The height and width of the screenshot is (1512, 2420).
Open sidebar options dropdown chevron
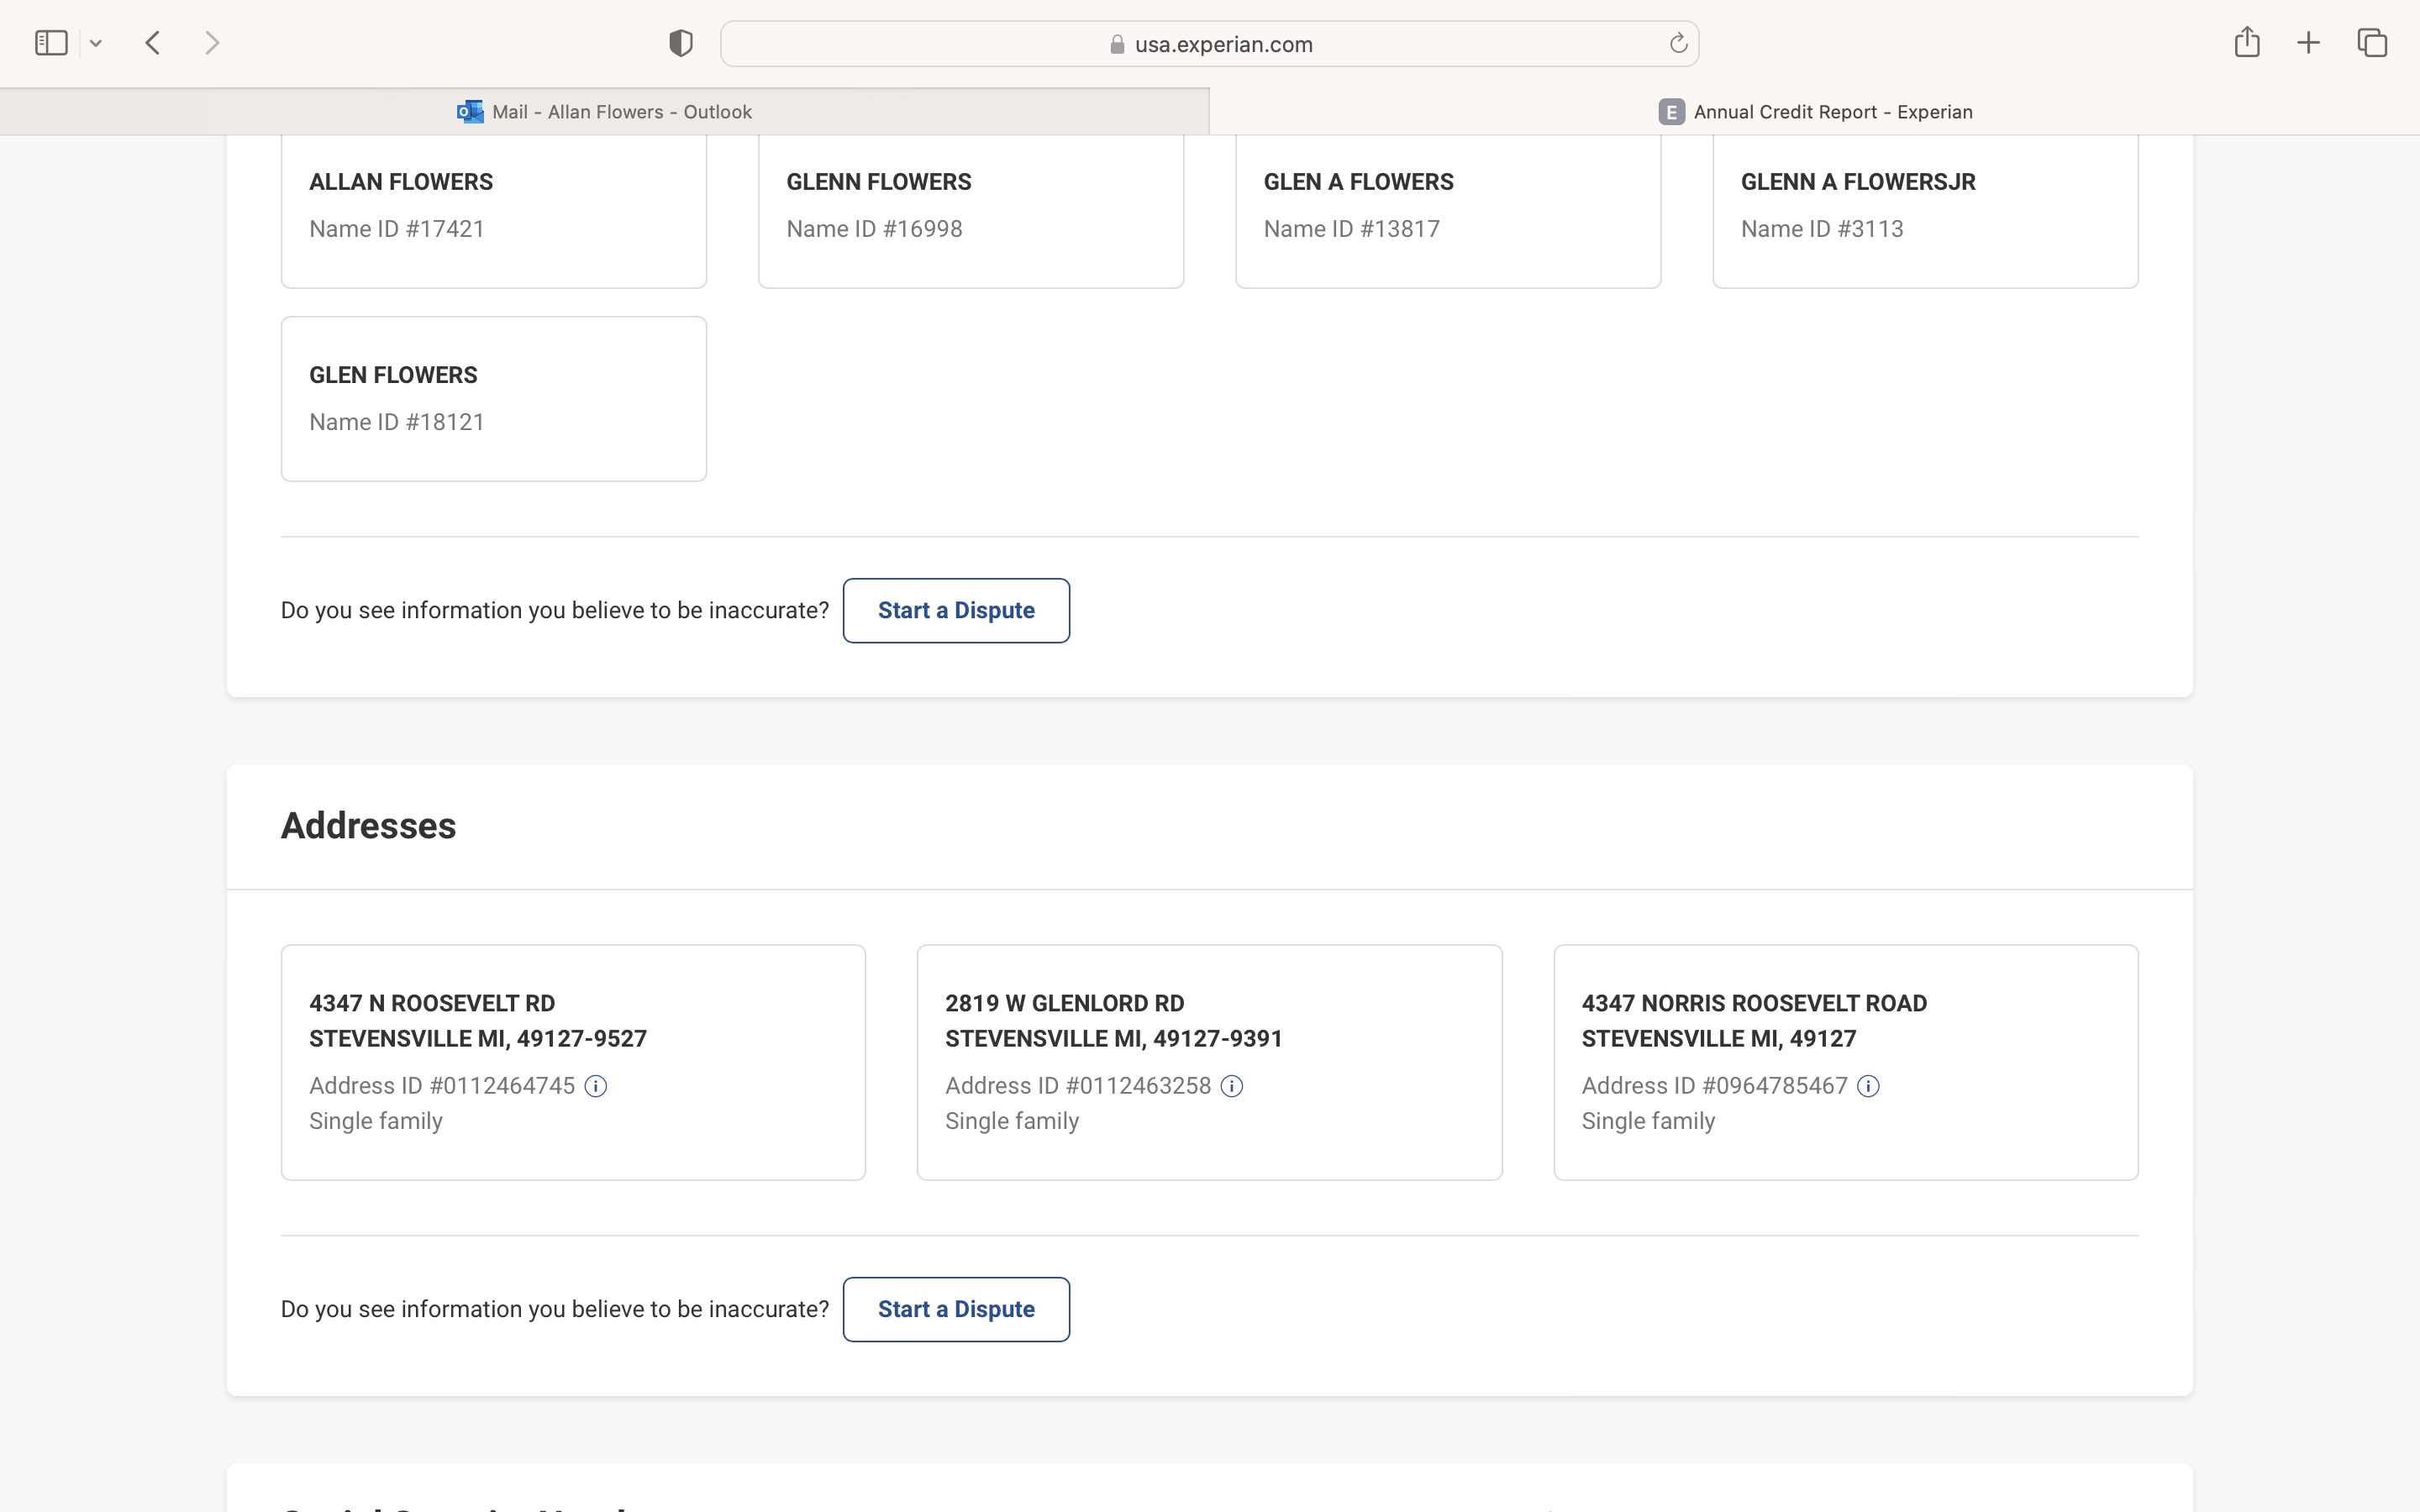[x=96, y=43]
